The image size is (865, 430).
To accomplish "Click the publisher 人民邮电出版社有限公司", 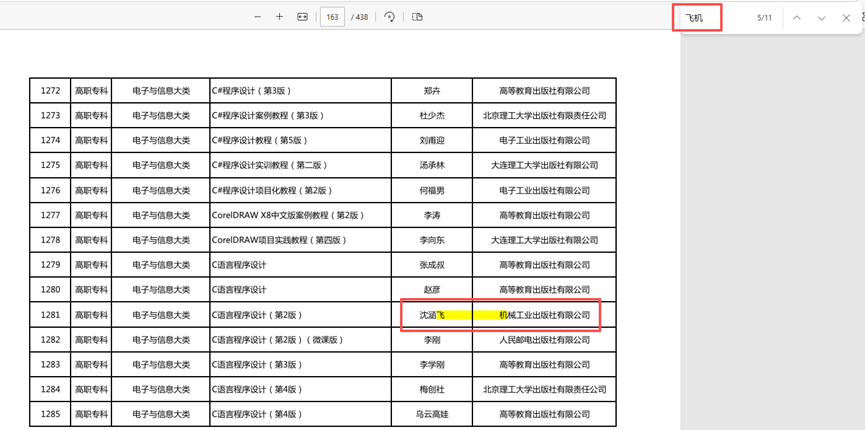I will [x=544, y=340].
